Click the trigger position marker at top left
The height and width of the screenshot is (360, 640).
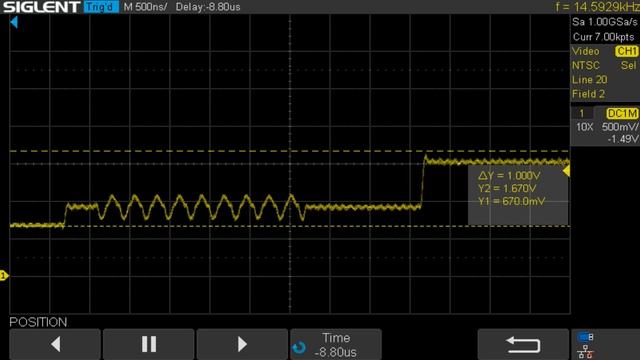tap(14, 22)
